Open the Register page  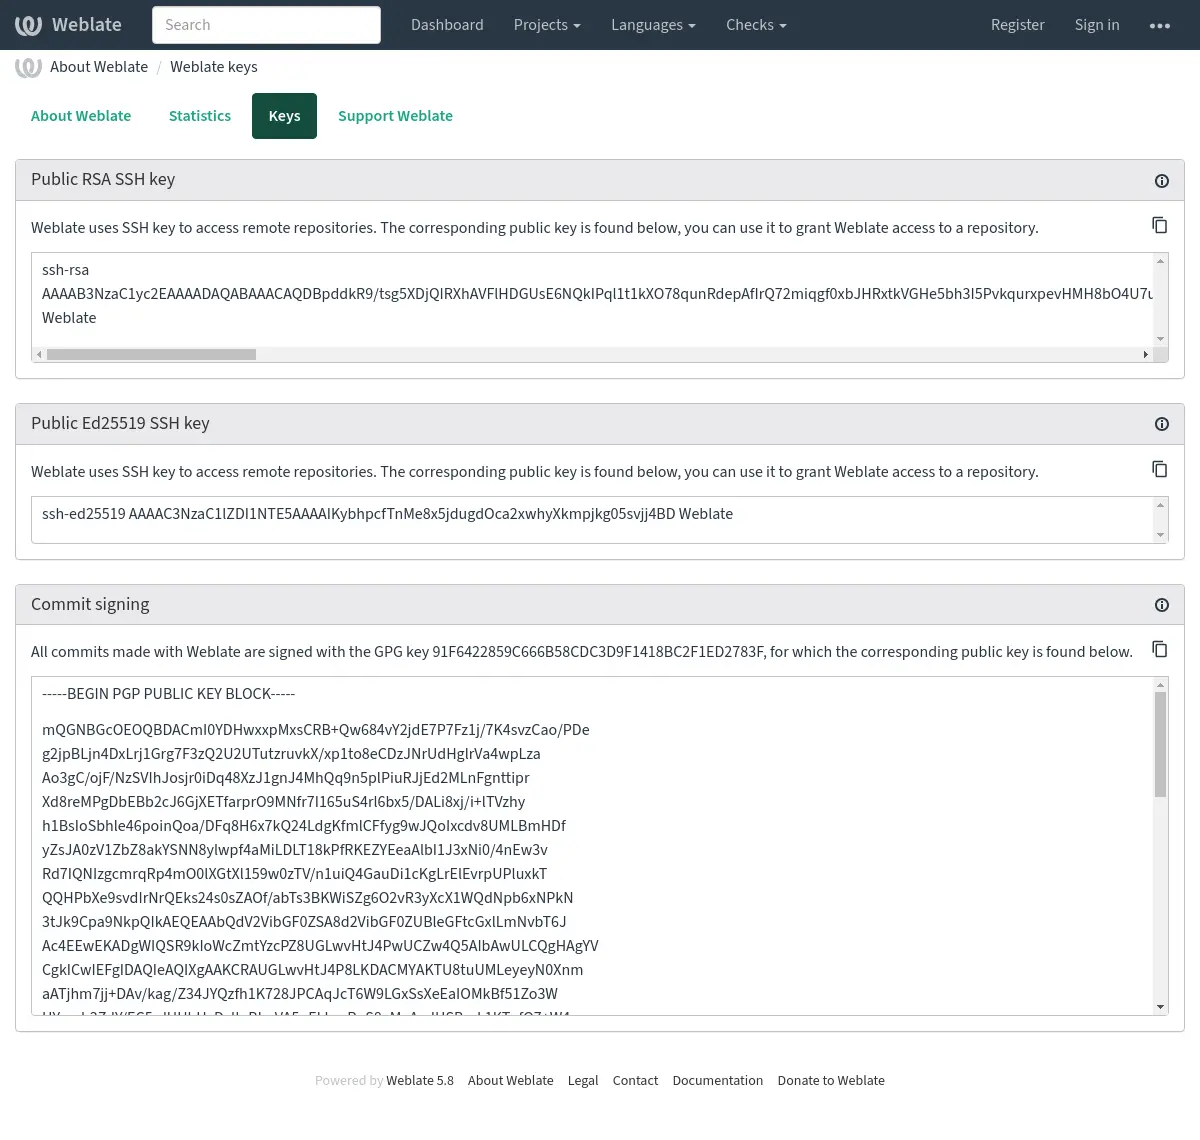[1017, 25]
